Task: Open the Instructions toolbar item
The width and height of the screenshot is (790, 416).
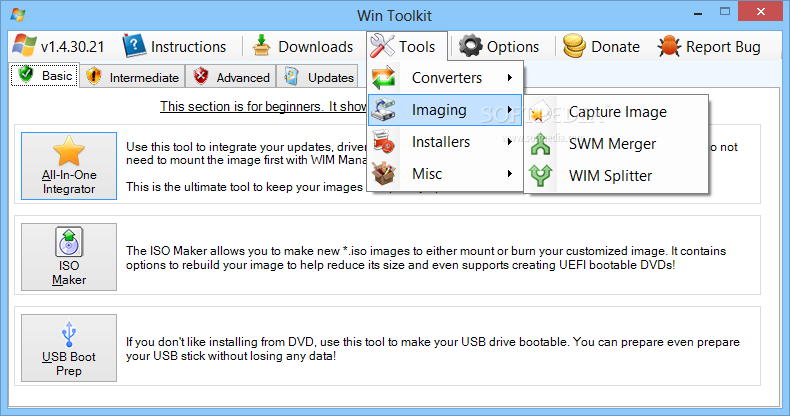Action: [175, 46]
